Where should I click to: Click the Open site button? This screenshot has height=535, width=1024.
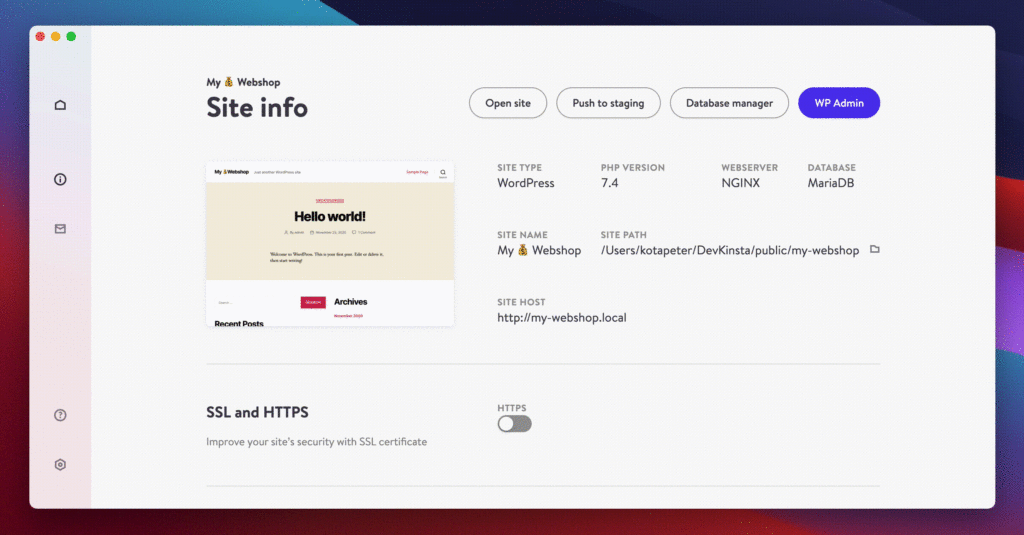[507, 103]
